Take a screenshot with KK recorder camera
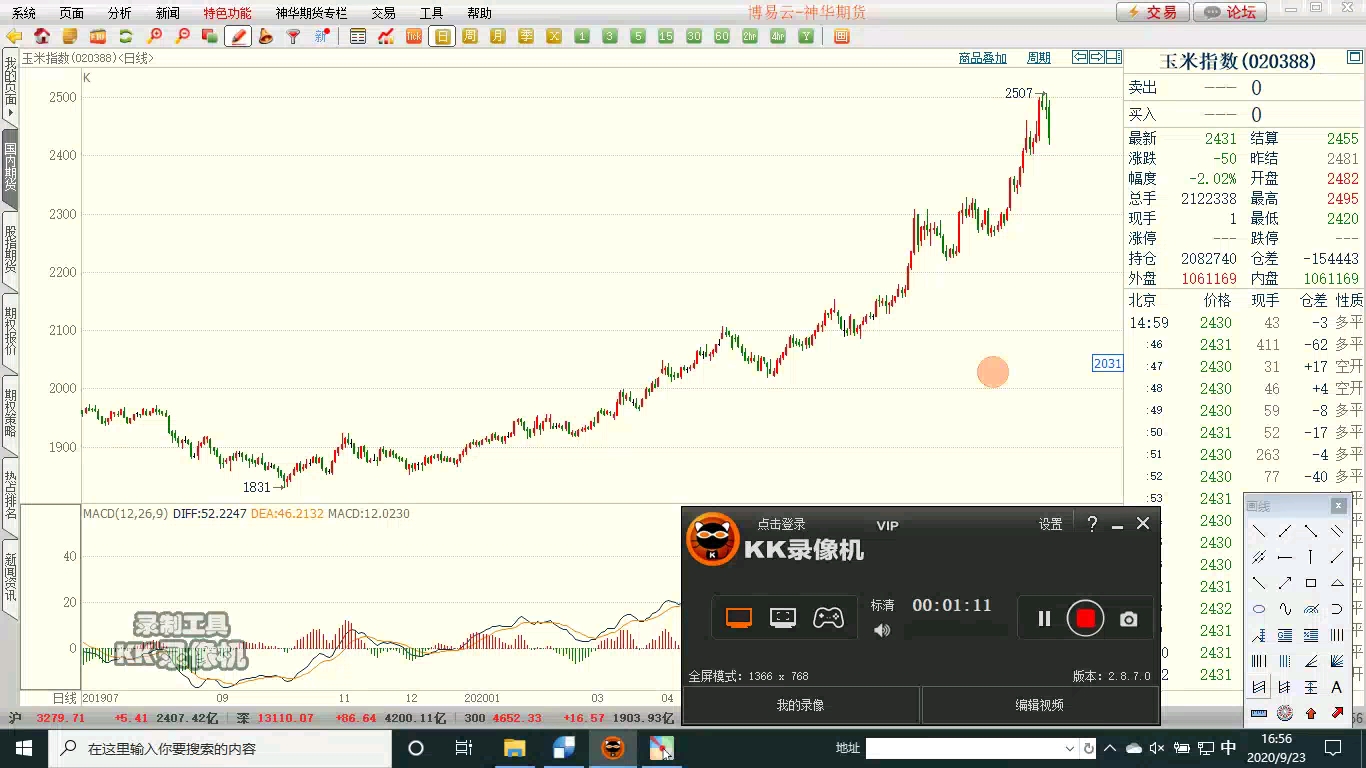This screenshot has width=1366, height=768. (x=1129, y=619)
